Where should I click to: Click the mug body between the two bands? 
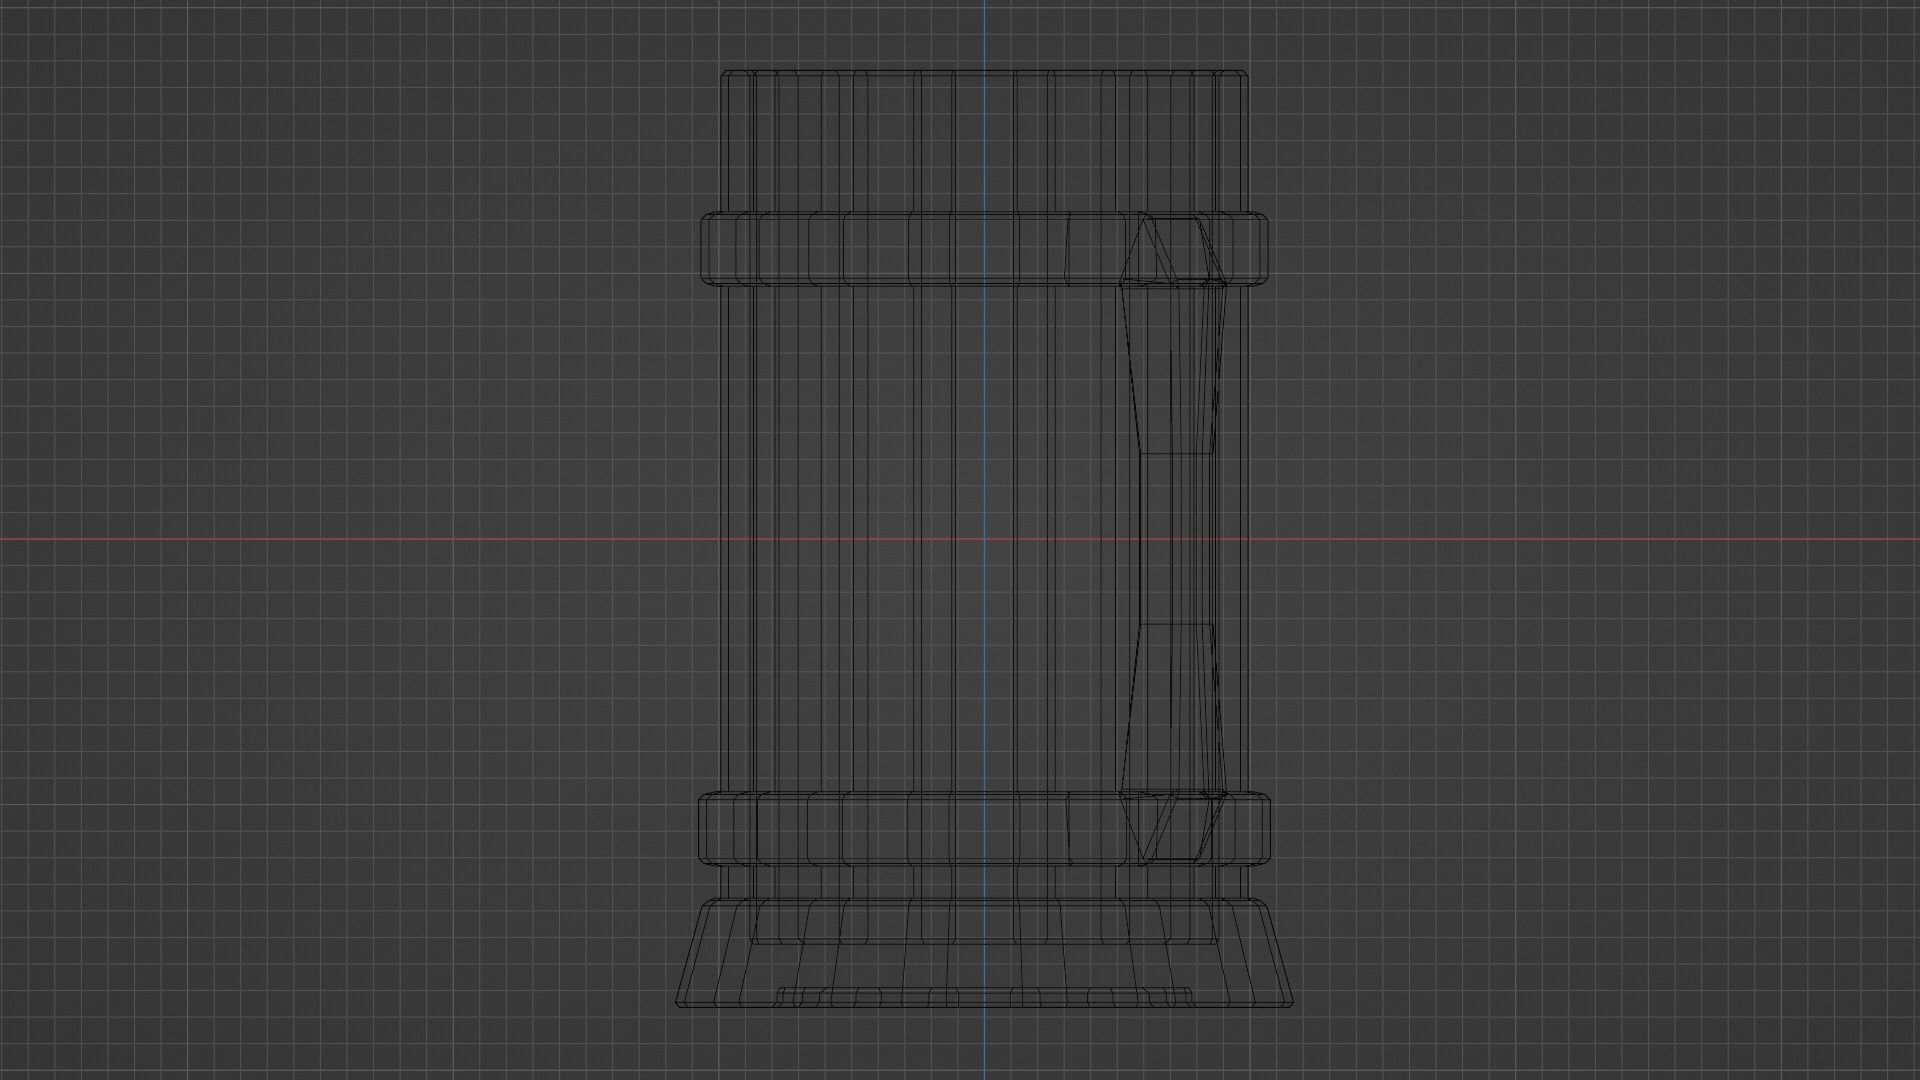click(880, 420)
